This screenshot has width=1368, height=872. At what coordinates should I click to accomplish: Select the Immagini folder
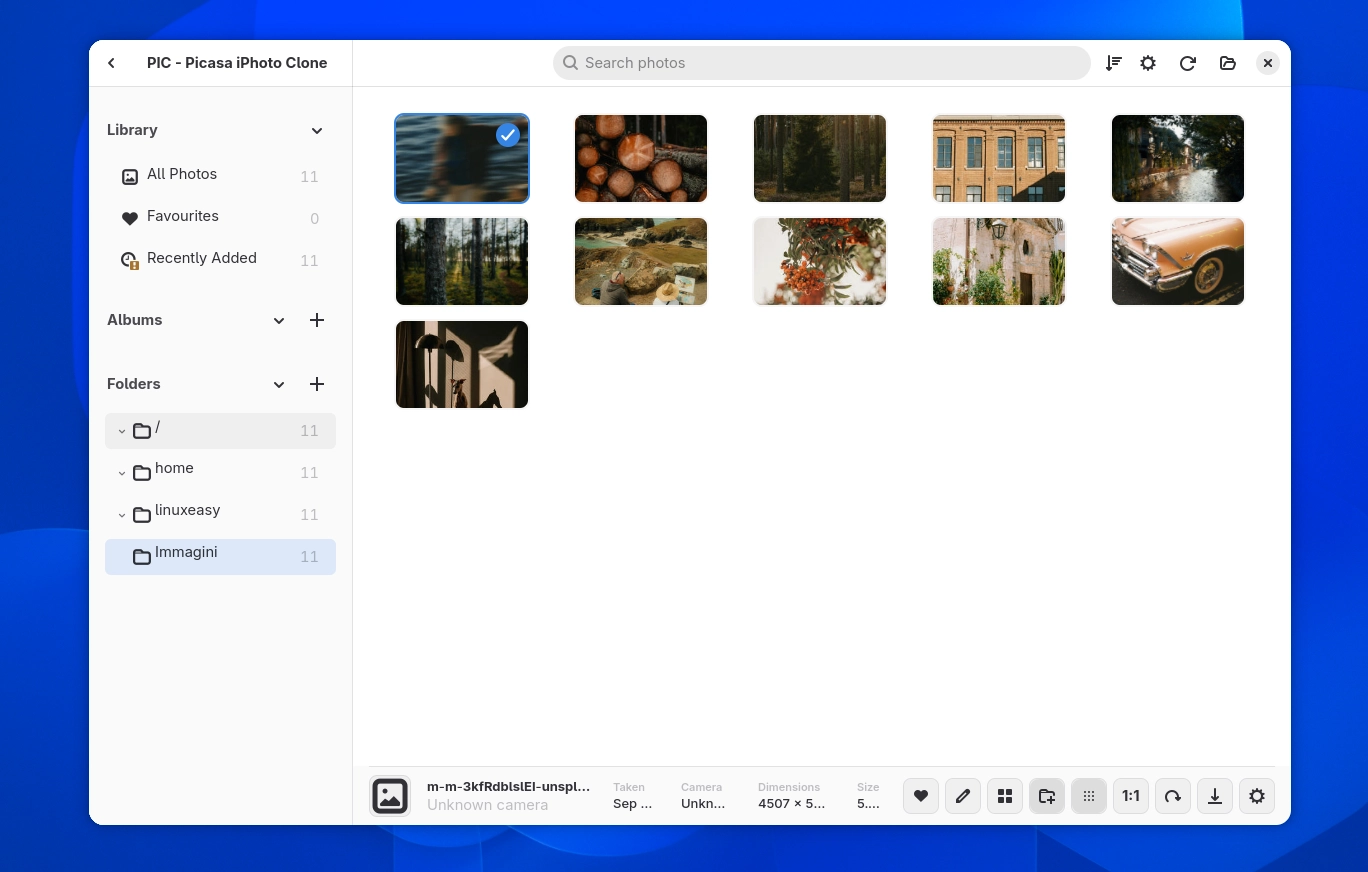click(220, 557)
